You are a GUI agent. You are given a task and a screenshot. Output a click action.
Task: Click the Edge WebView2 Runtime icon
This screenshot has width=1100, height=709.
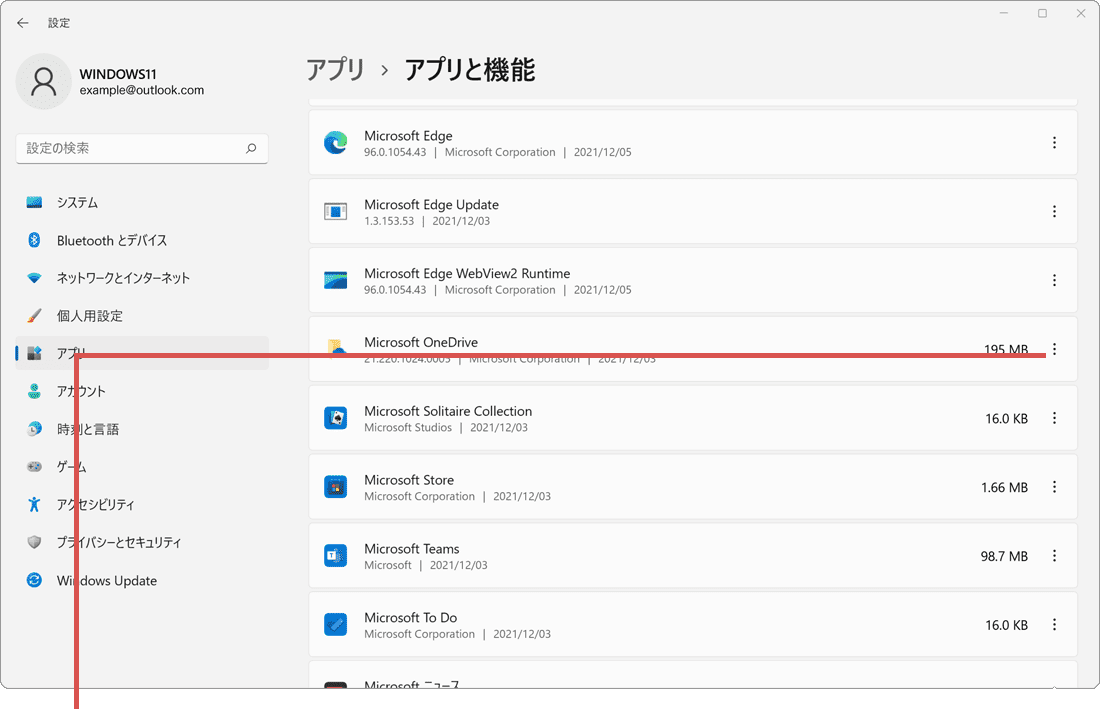[335, 281]
